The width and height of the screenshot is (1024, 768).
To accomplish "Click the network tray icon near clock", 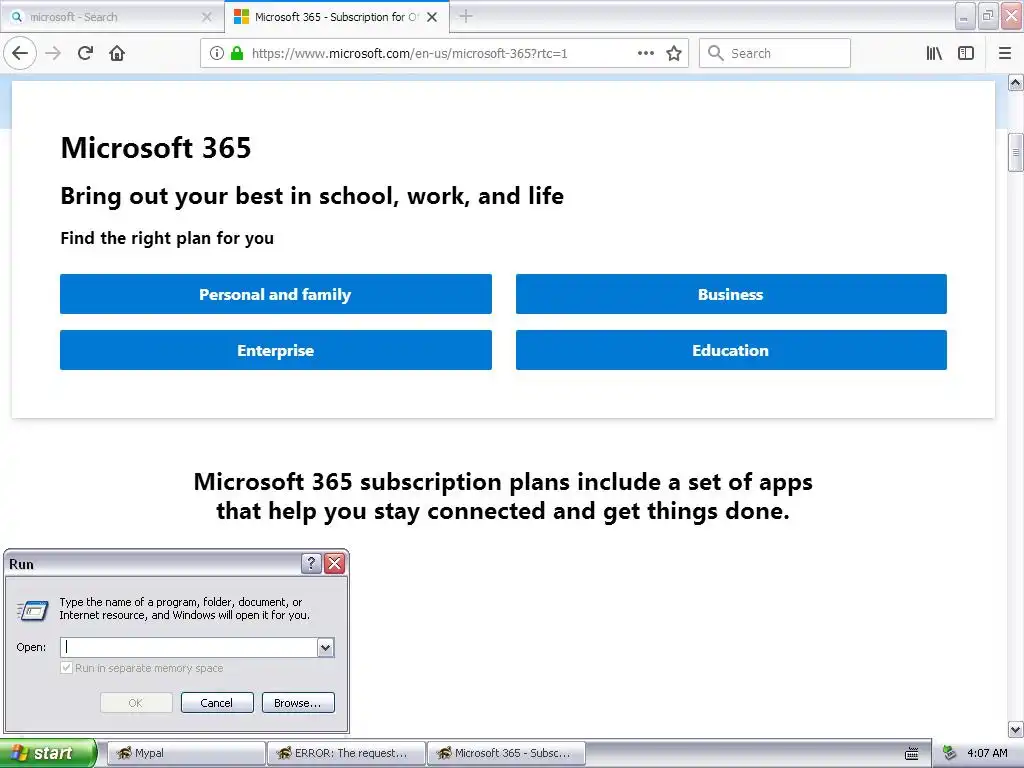I will tap(950, 753).
